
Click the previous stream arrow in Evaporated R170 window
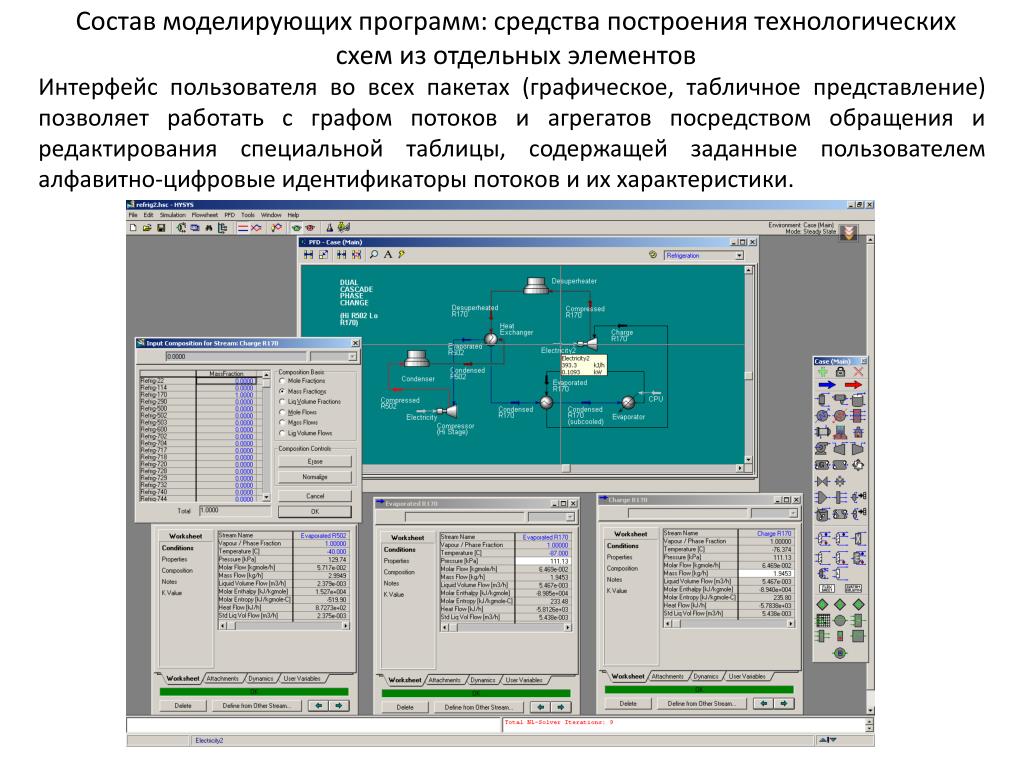pos(541,707)
